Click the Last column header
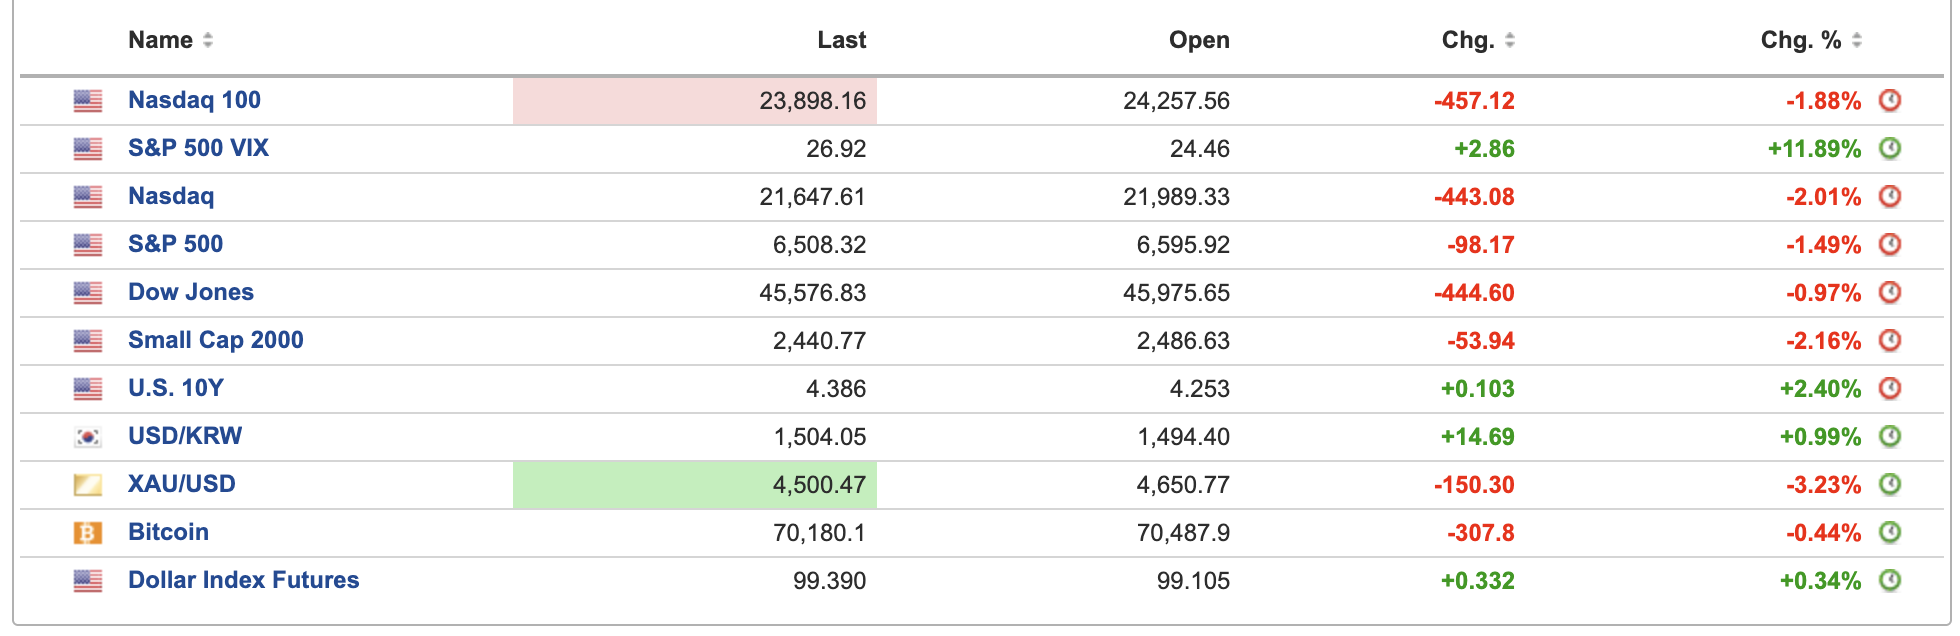1960x636 pixels. point(841,41)
